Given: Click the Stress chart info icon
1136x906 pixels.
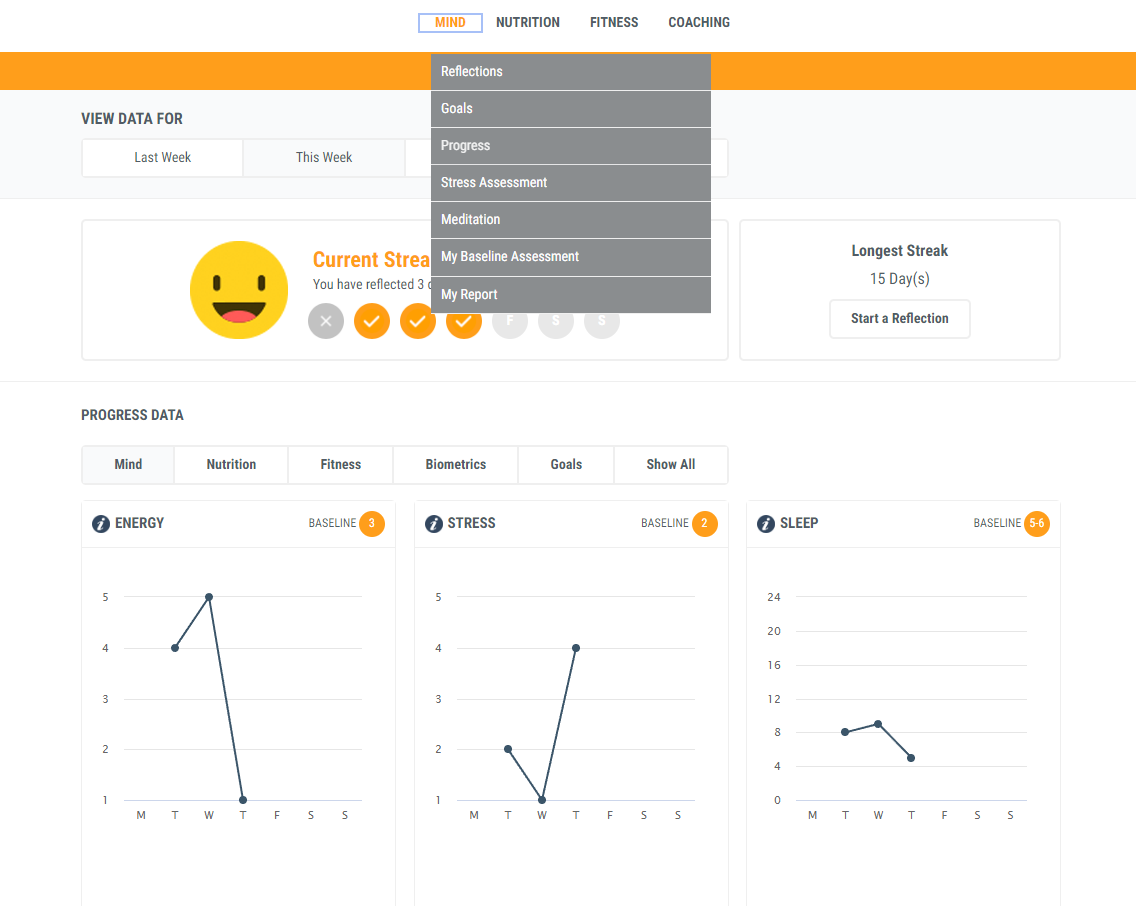Looking at the screenshot, I should 434,524.
